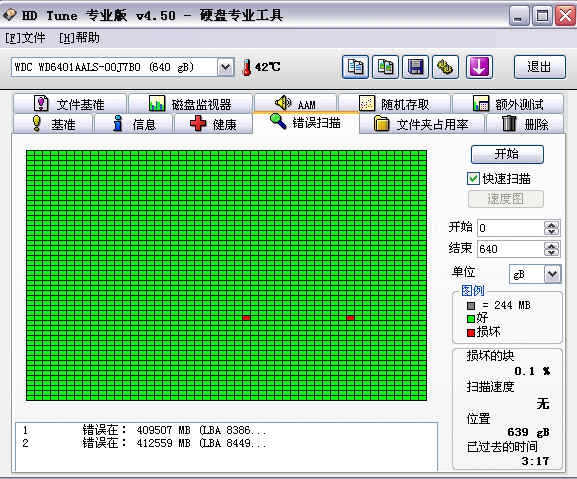Click the thermometer temperature indicator
The width and height of the screenshot is (577, 479).
point(247,67)
